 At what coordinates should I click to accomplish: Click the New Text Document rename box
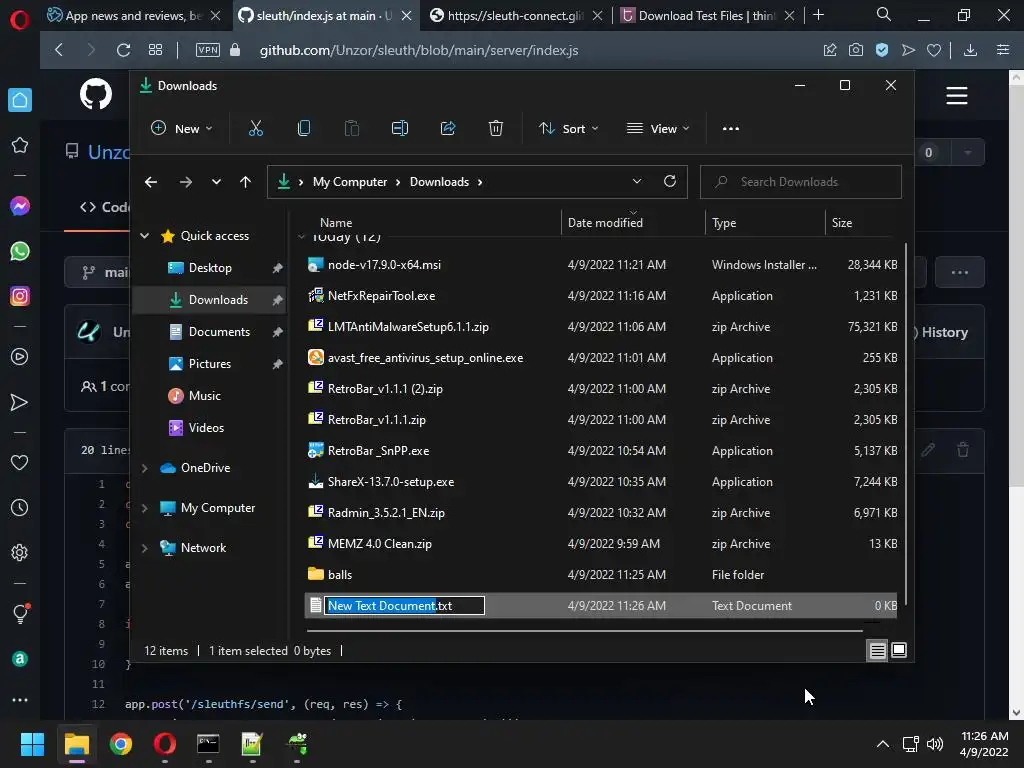404,606
